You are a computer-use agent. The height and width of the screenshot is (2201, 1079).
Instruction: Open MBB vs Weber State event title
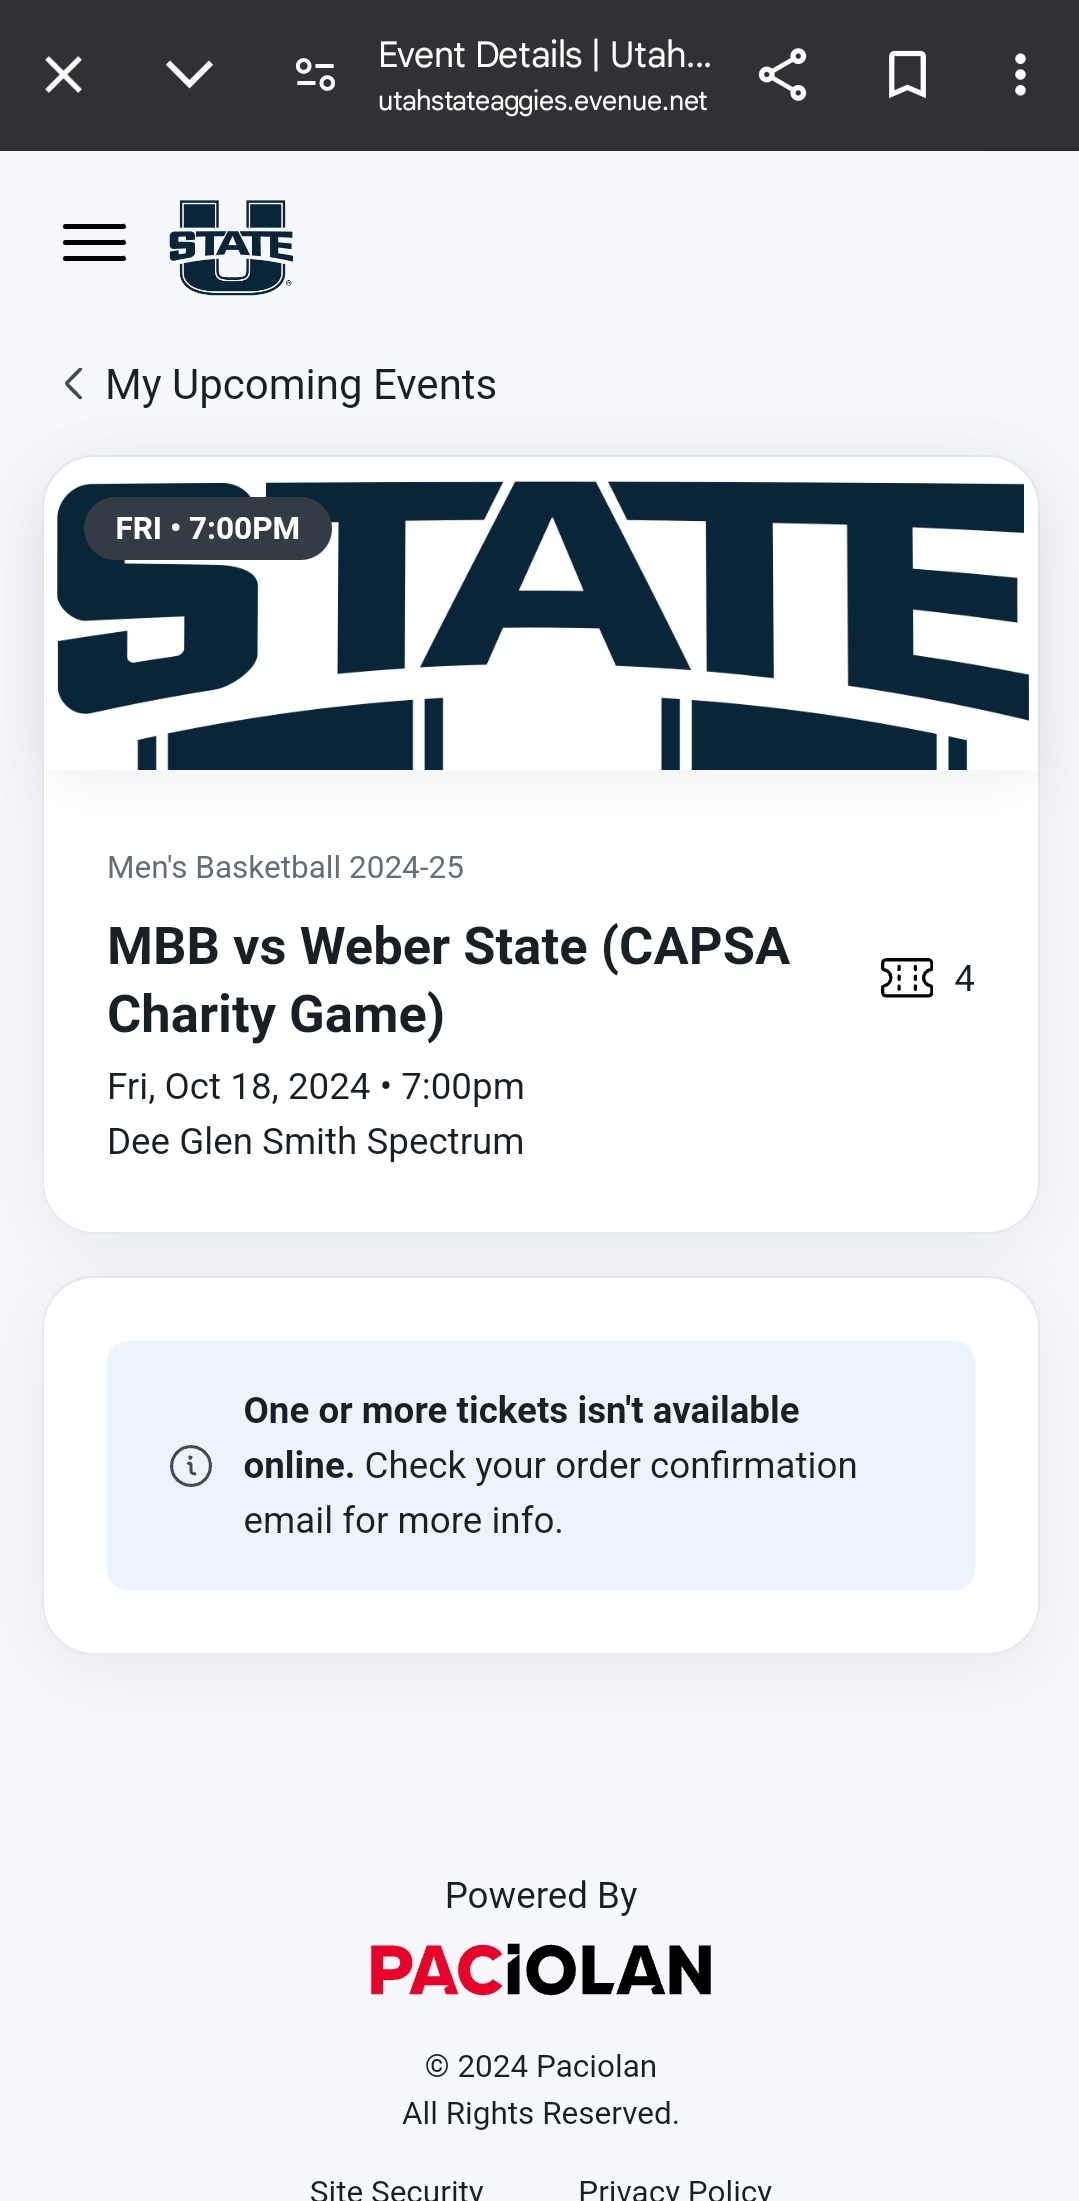pyautogui.click(x=449, y=980)
